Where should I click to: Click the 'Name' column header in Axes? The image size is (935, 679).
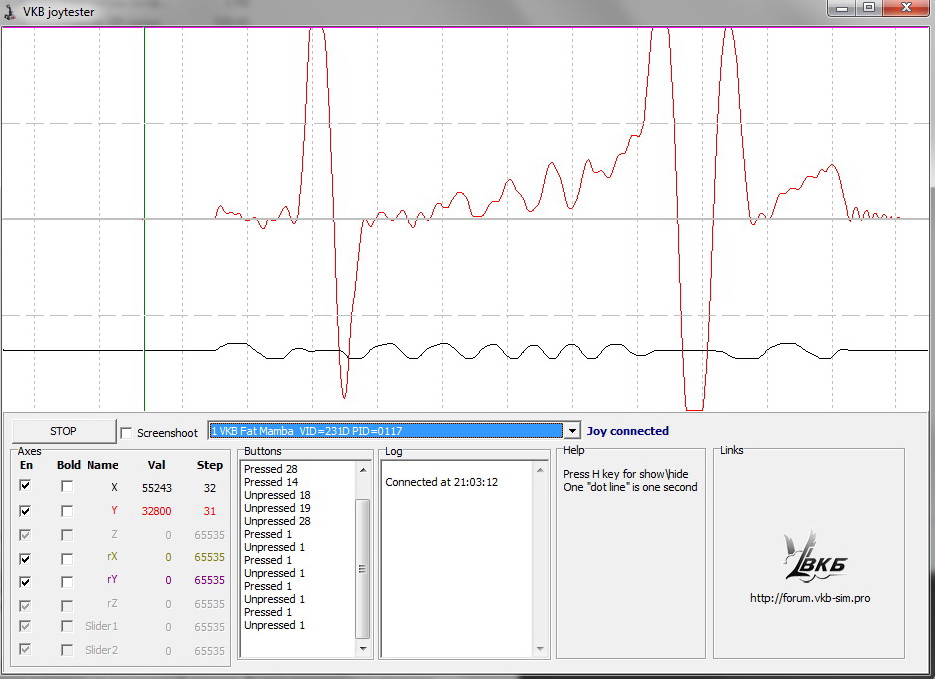point(103,465)
